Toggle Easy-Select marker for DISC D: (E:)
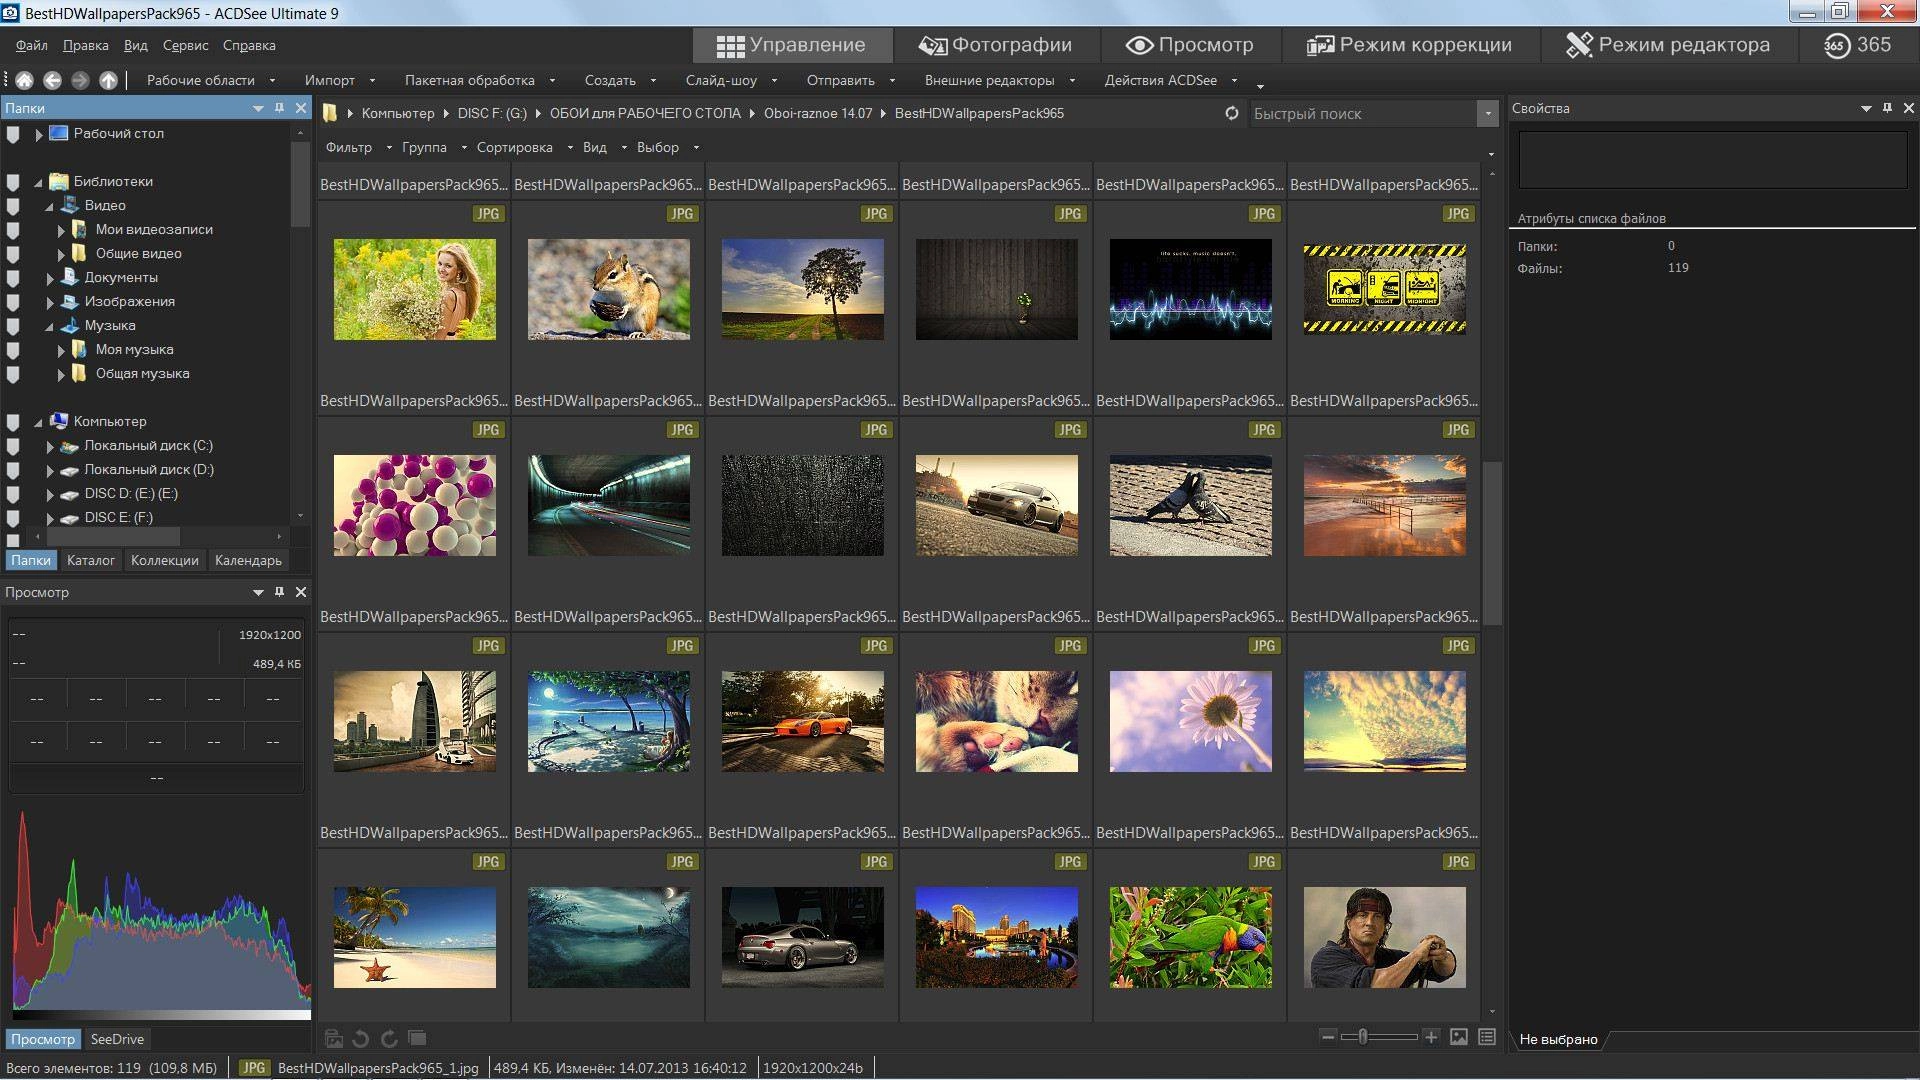 coord(13,493)
